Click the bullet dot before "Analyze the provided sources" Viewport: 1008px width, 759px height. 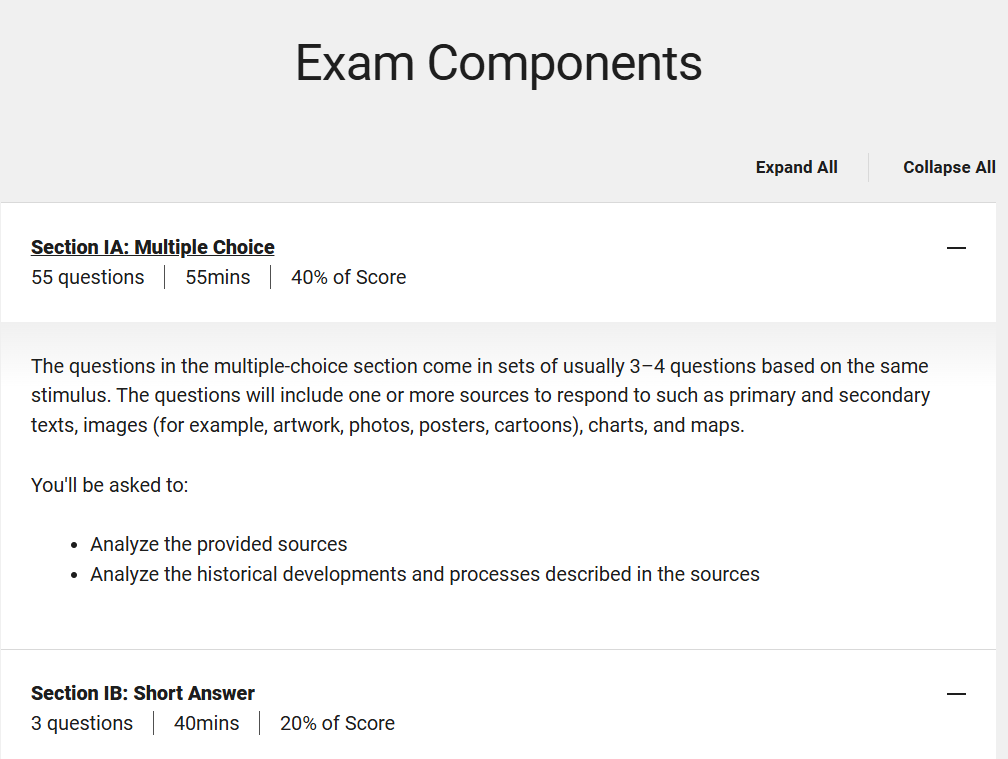pos(75,546)
